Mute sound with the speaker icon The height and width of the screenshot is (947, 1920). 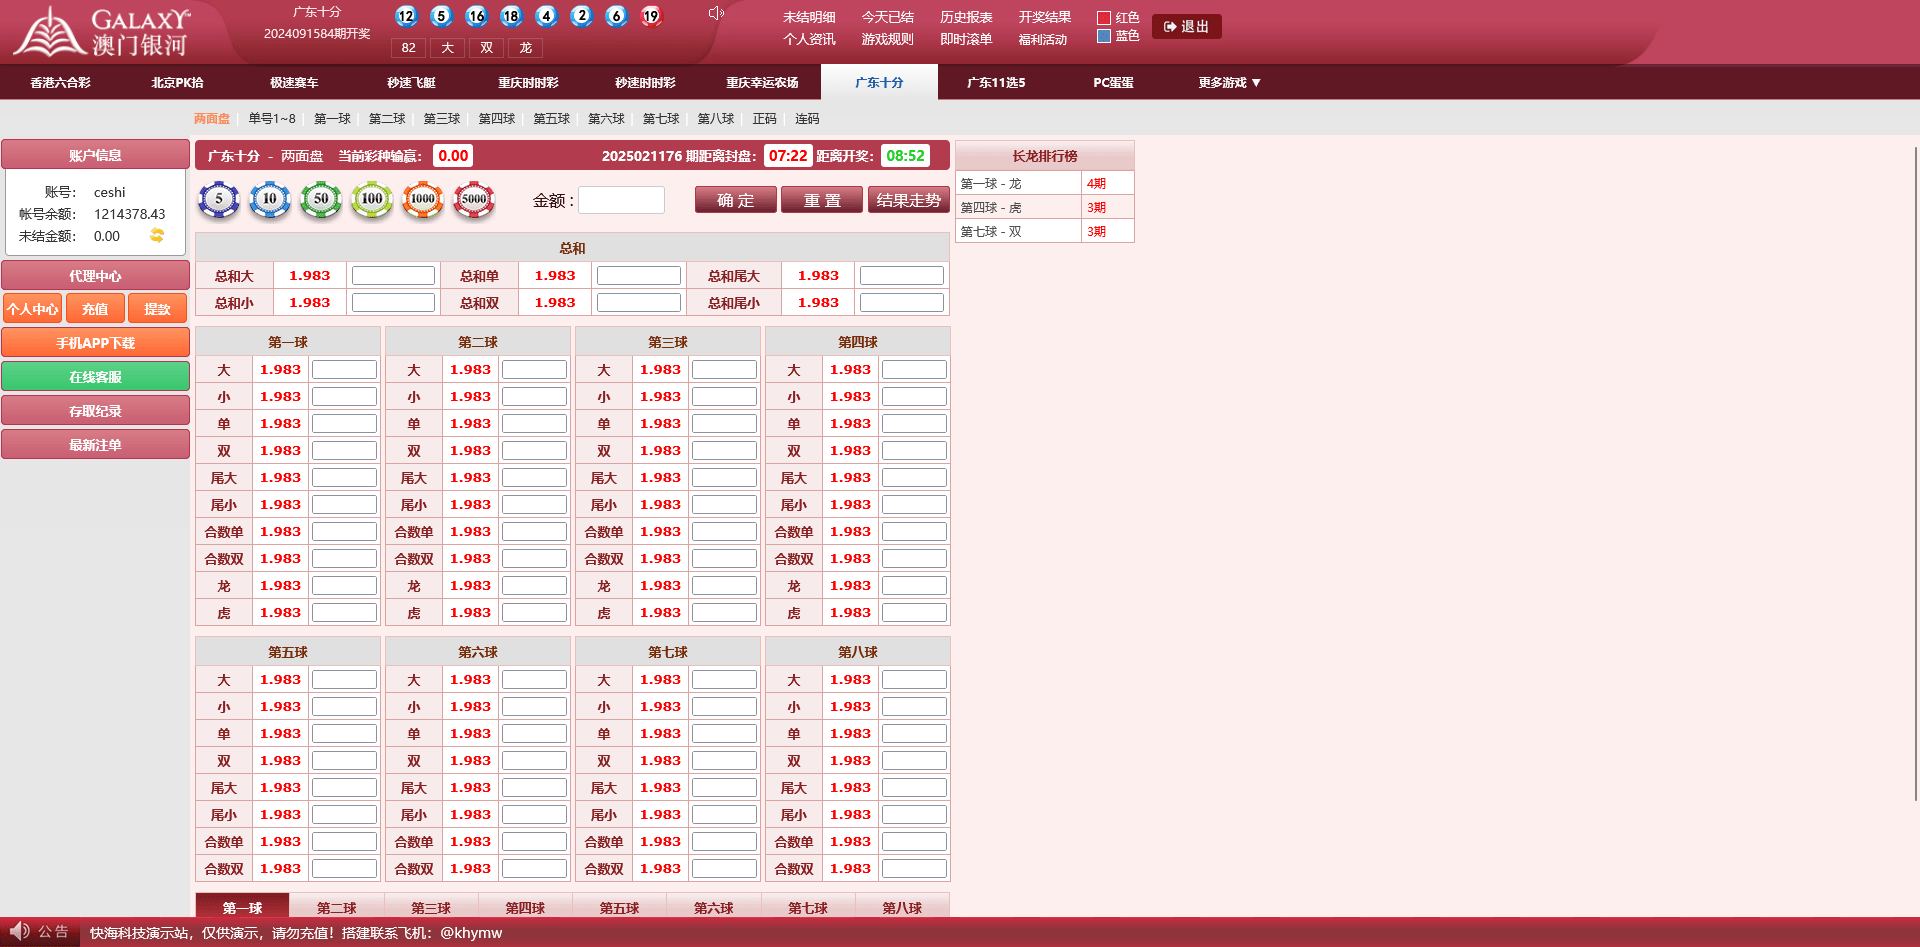point(715,13)
